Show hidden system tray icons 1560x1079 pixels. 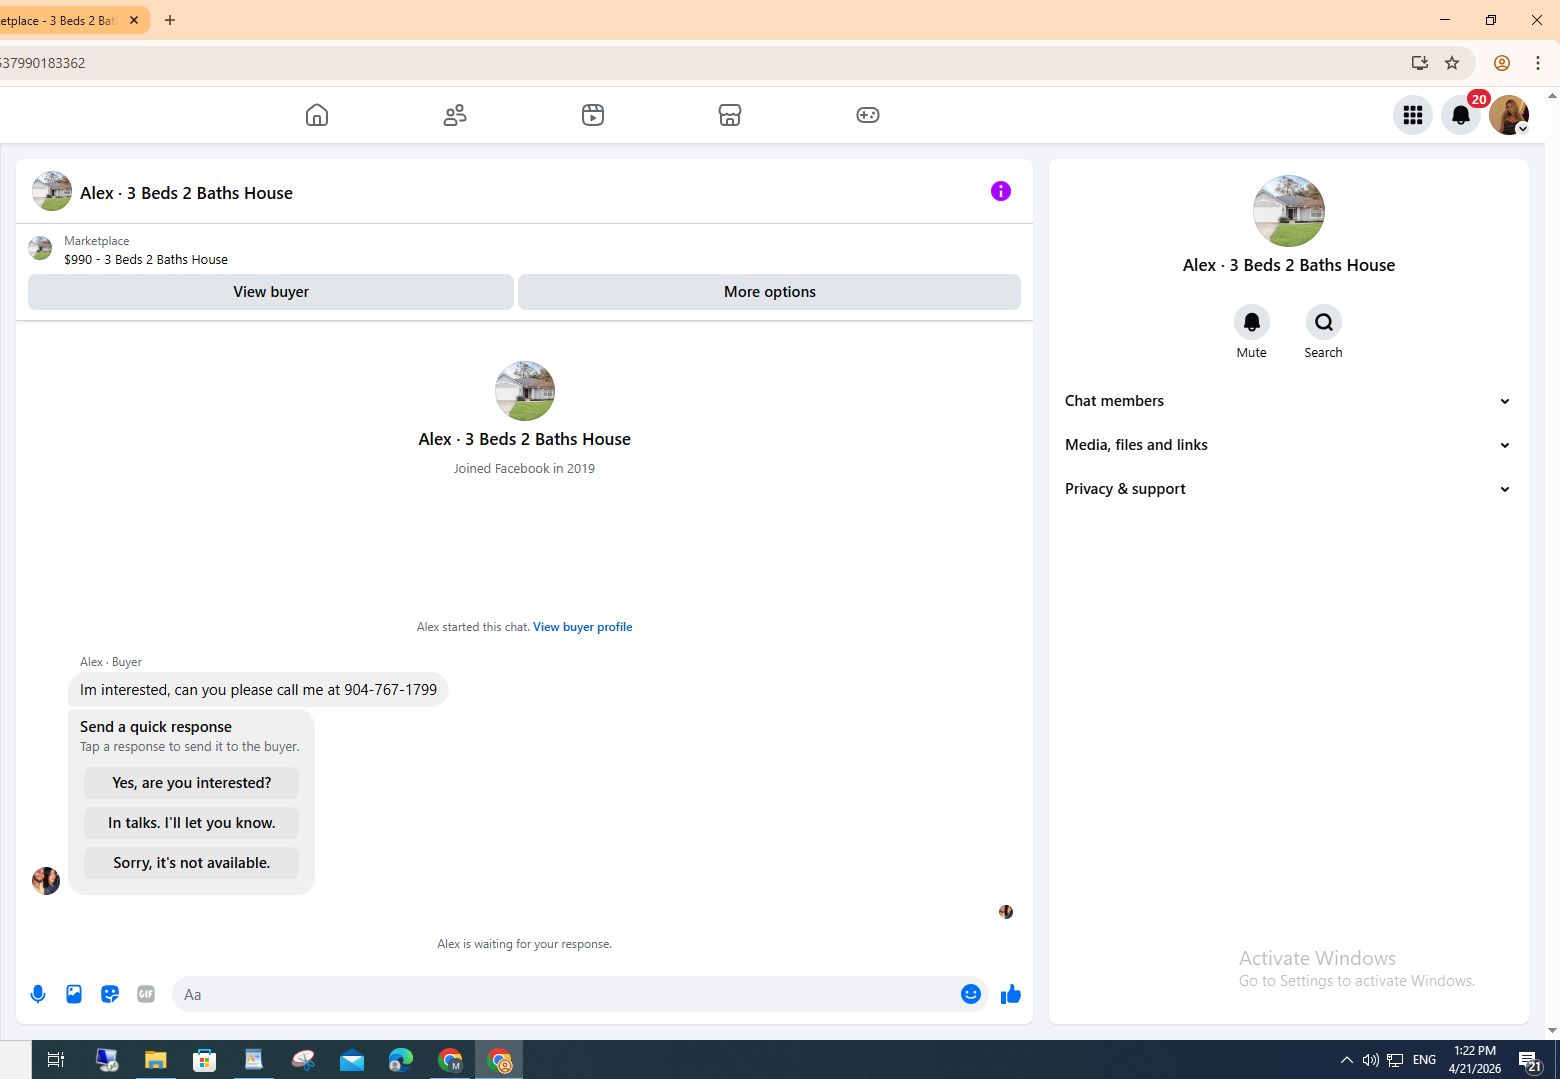[x=1347, y=1060]
